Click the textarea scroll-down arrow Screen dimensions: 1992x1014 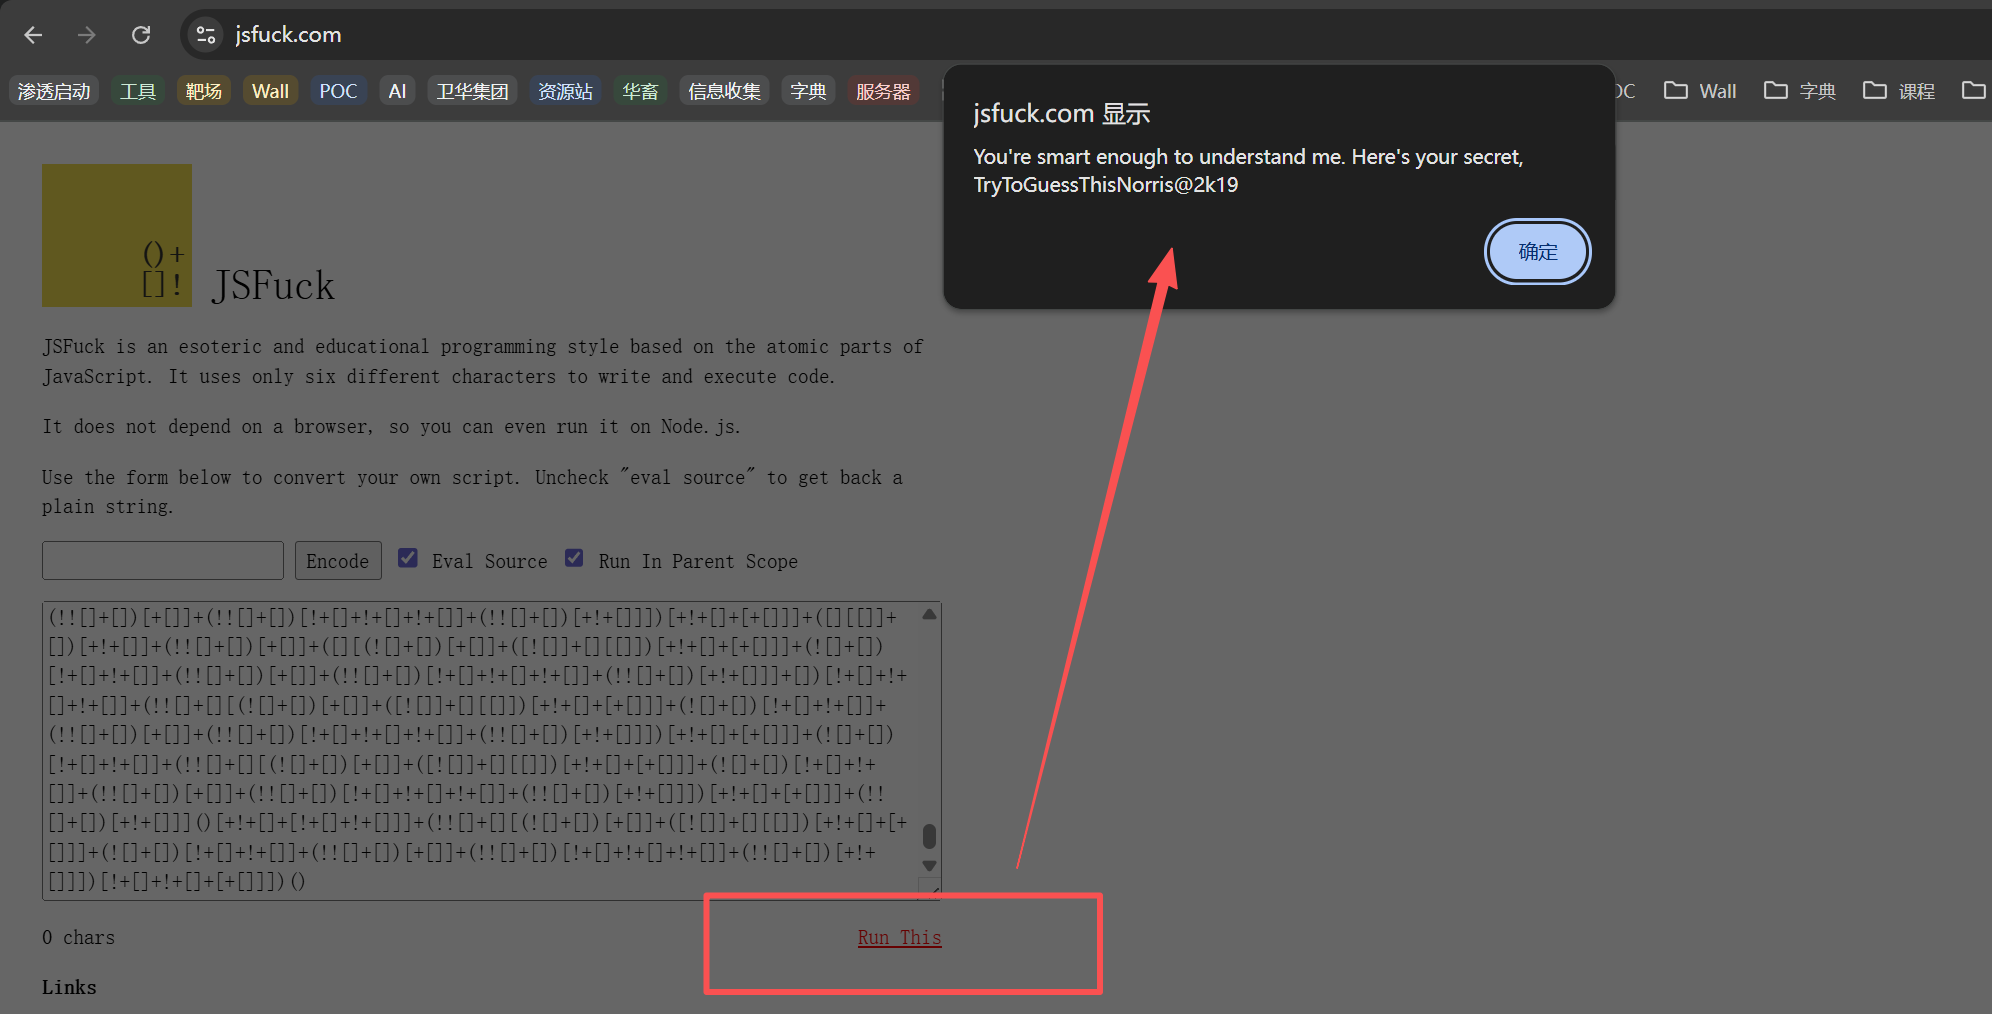coord(929,866)
